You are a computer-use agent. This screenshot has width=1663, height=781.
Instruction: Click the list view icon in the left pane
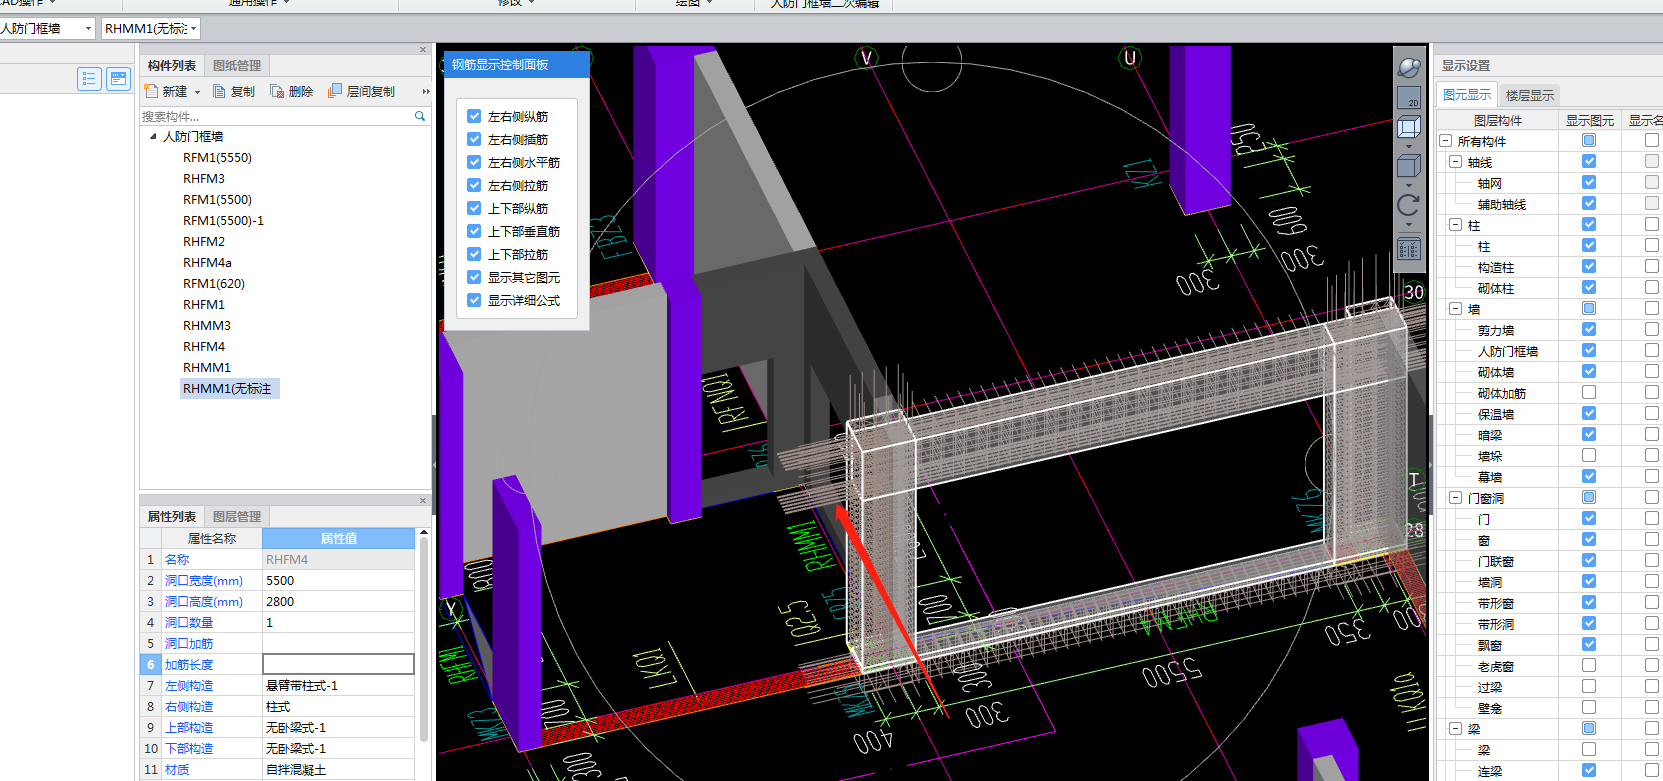[x=89, y=79]
